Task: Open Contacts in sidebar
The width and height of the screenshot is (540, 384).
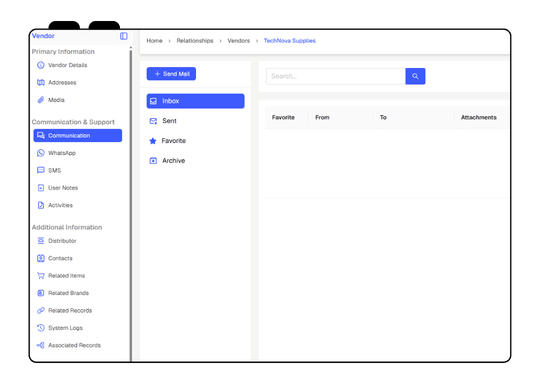Action: pos(77,258)
